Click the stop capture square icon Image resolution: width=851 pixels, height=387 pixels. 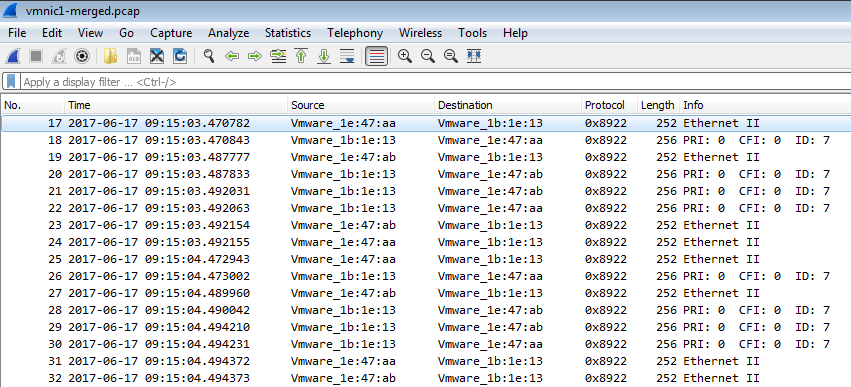[x=36, y=56]
